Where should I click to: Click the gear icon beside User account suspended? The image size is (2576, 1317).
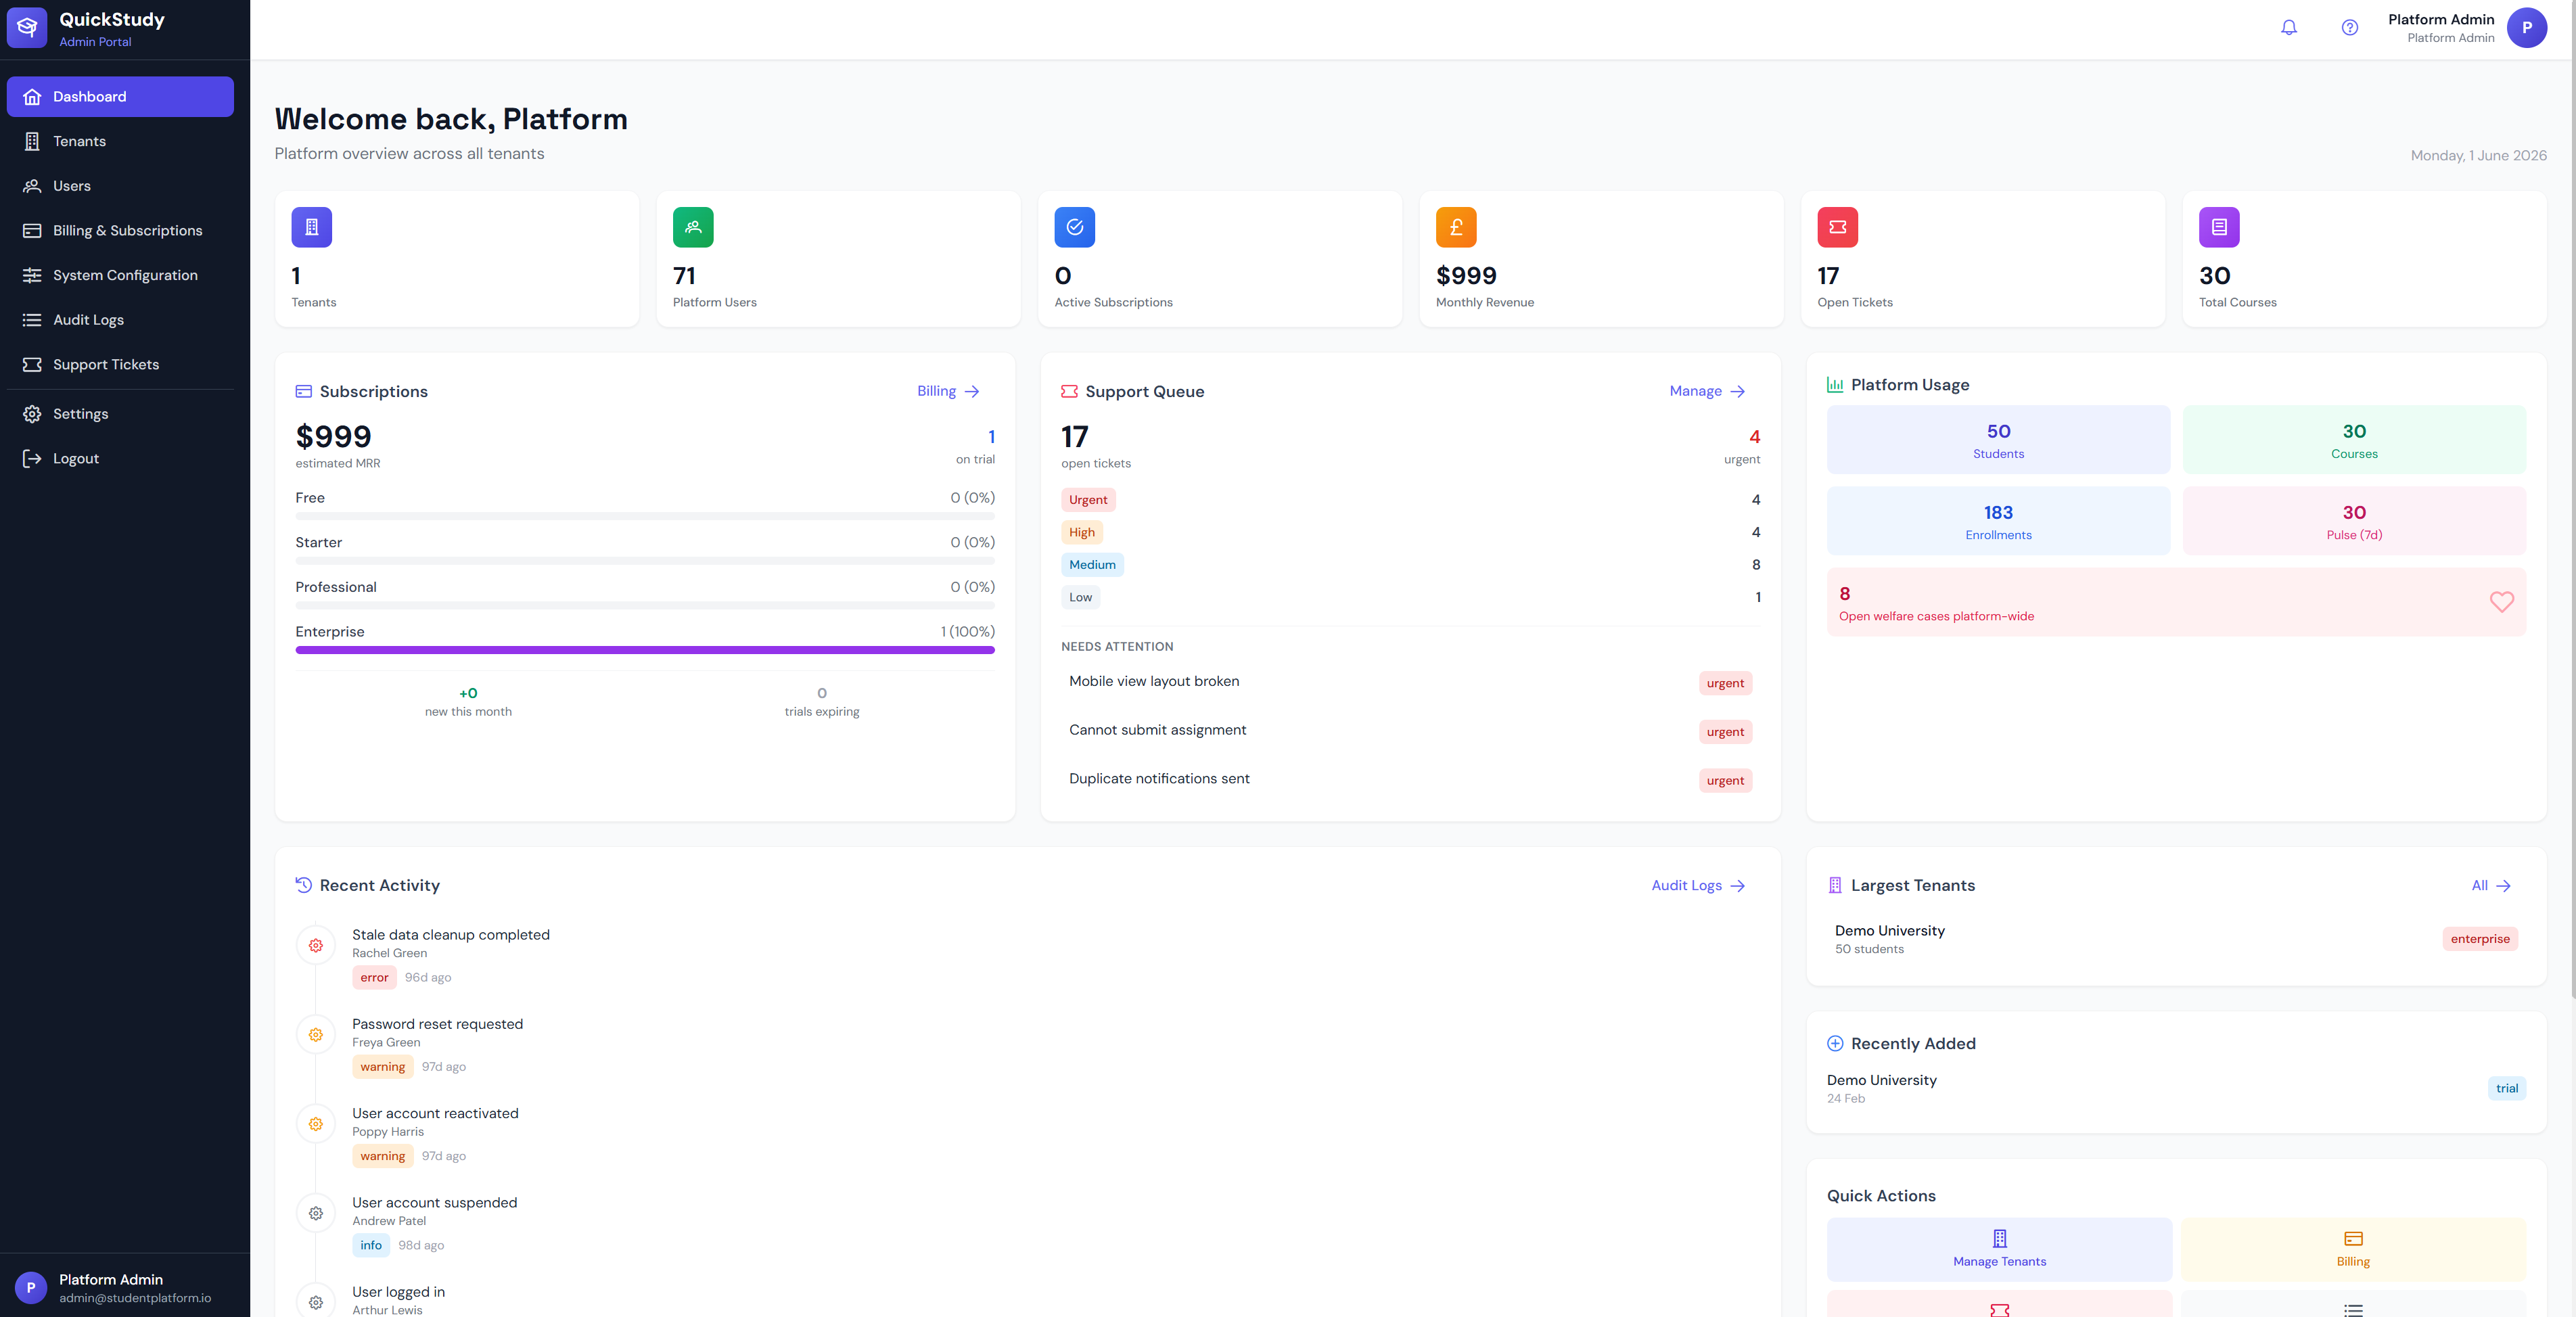[x=316, y=1213]
